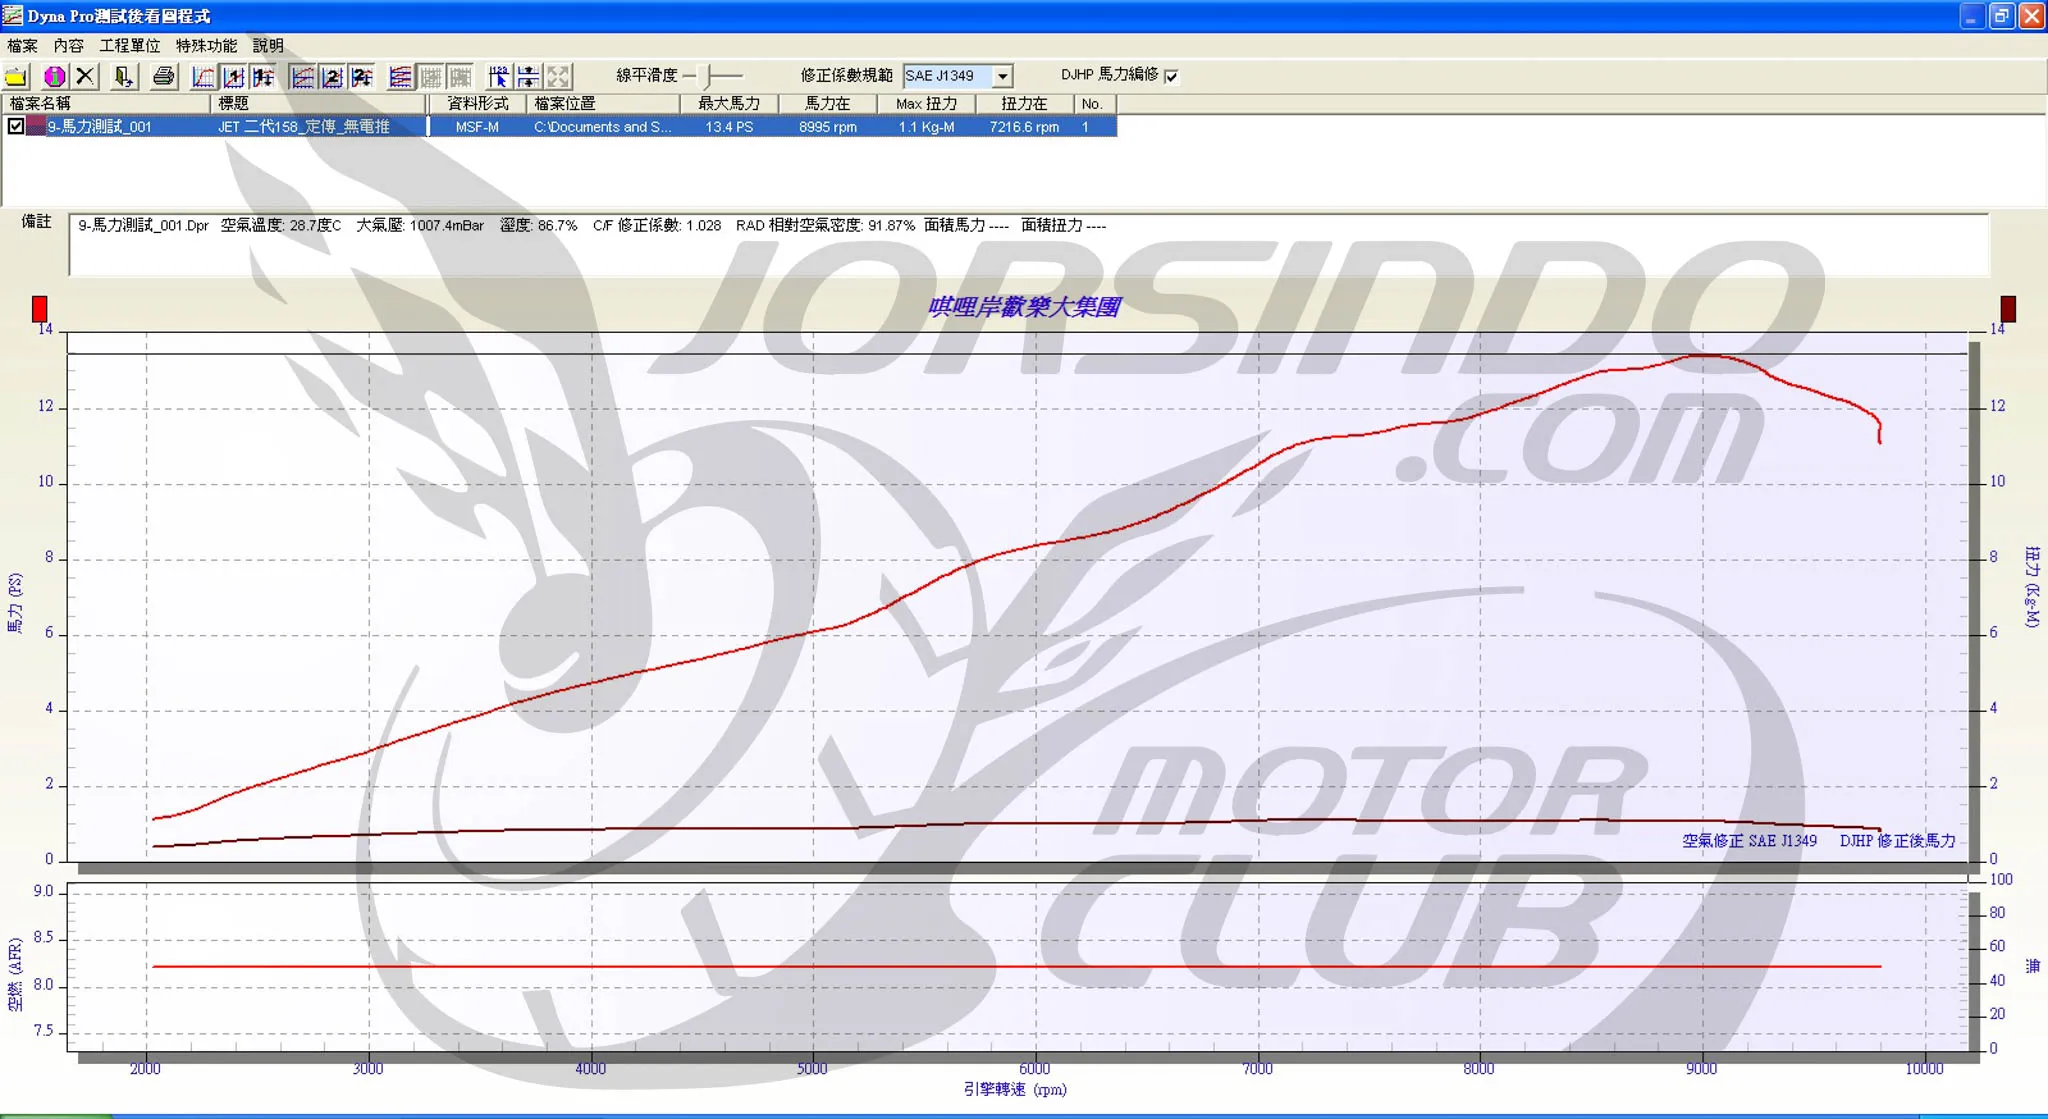Click the dark red torque curve marker

click(x=2007, y=308)
